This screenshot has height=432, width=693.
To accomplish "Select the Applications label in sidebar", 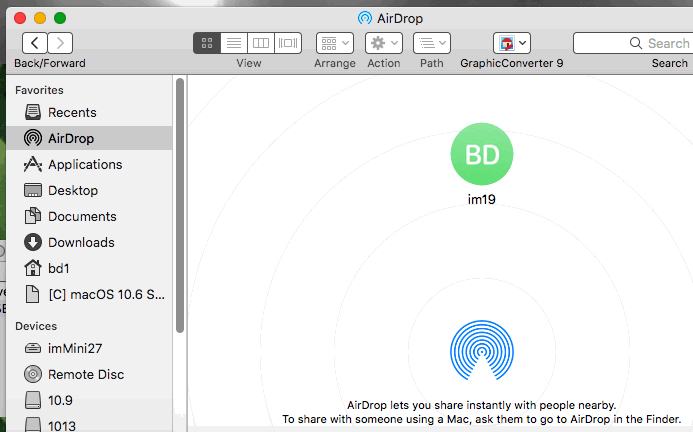I will [85, 164].
